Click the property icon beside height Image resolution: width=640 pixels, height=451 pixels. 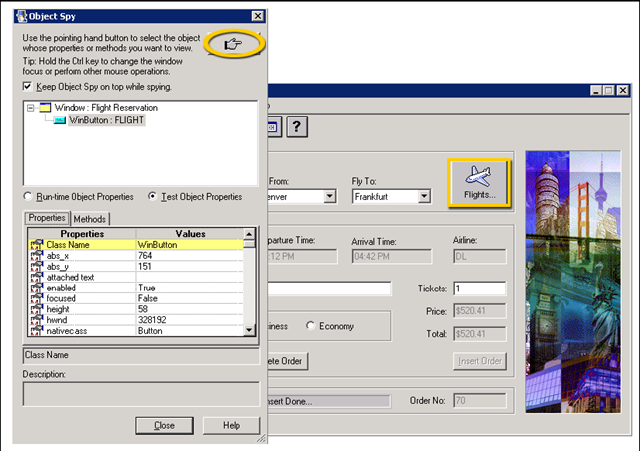[x=37, y=309]
